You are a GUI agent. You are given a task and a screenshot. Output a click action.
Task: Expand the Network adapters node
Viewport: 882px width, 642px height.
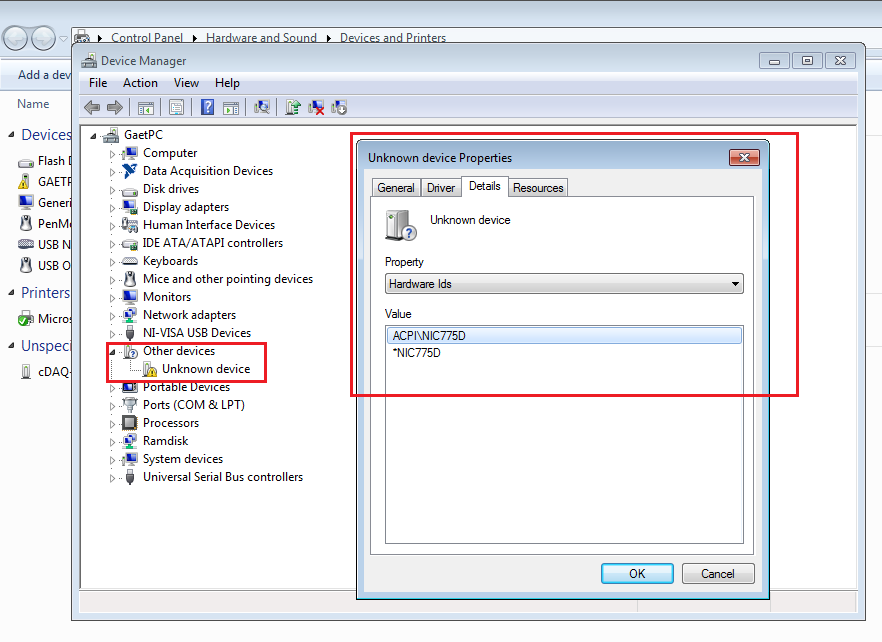(x=112, y=316)
